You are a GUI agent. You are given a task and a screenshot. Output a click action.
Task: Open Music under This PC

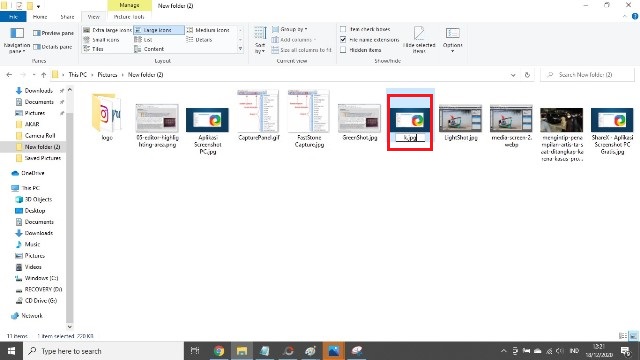tap(32, 244)
